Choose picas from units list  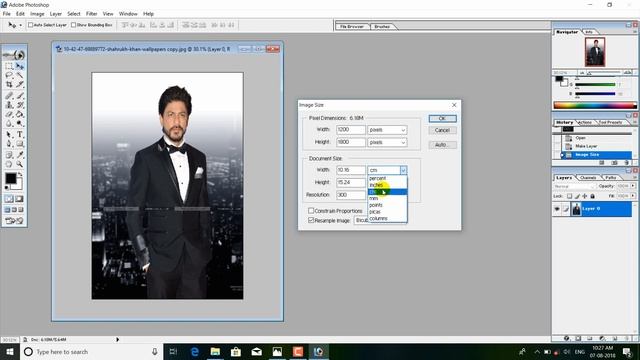[387, 212]
